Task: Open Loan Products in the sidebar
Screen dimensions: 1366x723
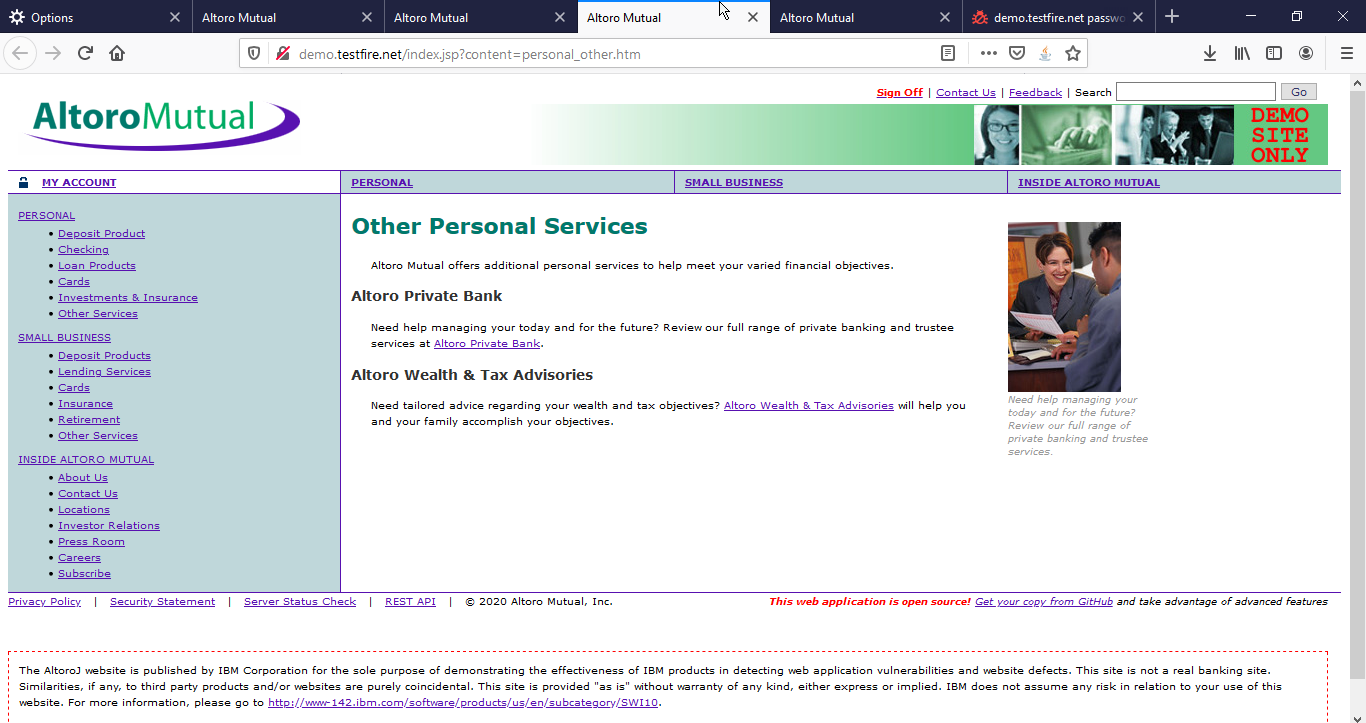Action: coord(97,265)
